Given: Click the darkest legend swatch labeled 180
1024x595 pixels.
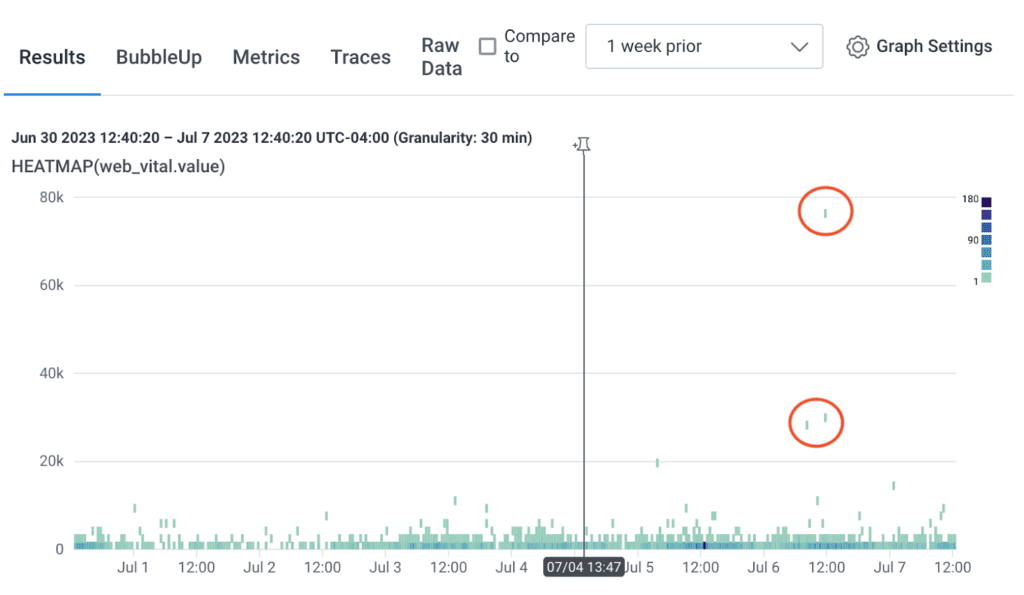Looking at the screenshot, I should pos(986,202).
